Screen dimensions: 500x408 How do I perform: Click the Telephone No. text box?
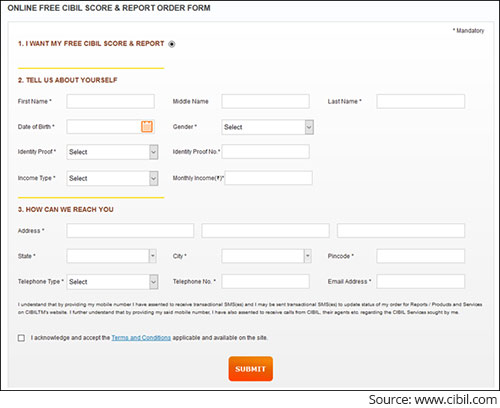[265, 281]
